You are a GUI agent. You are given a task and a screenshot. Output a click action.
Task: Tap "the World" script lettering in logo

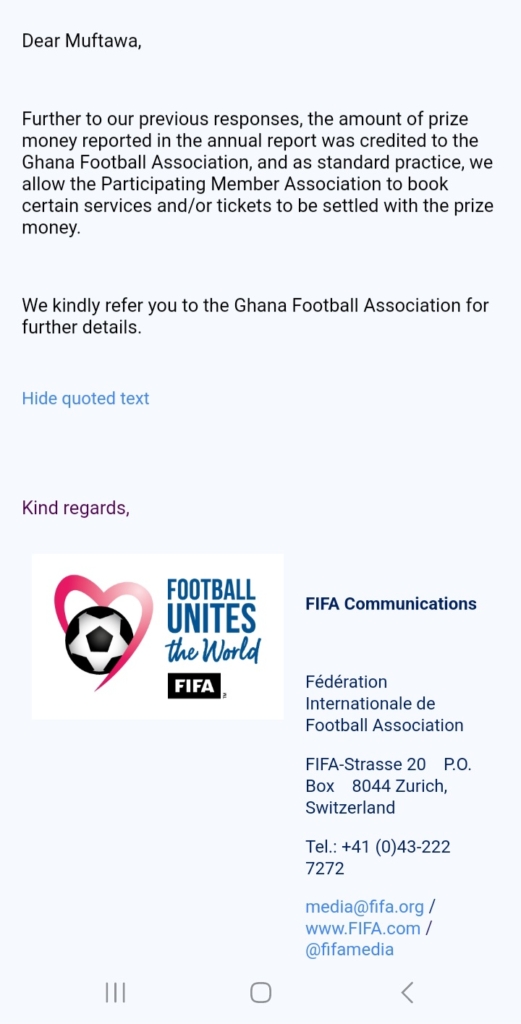tap(213, 650)
